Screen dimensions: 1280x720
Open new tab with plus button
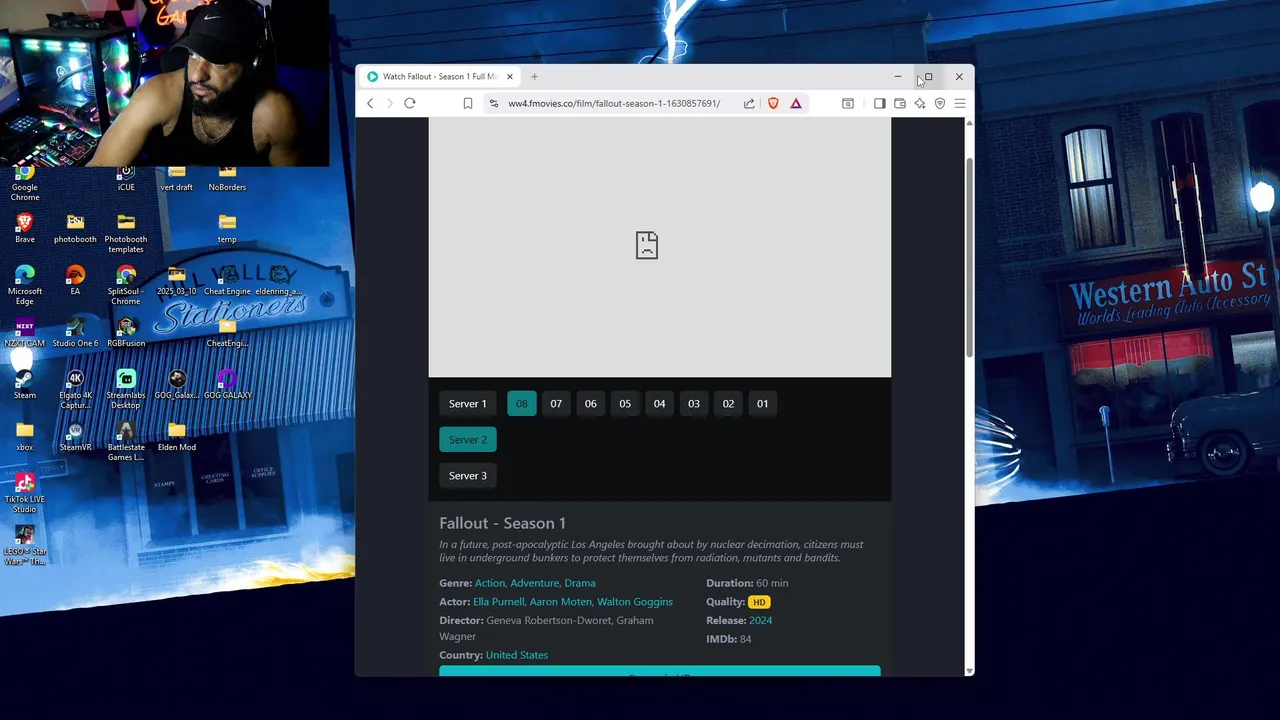pos(534,77)
